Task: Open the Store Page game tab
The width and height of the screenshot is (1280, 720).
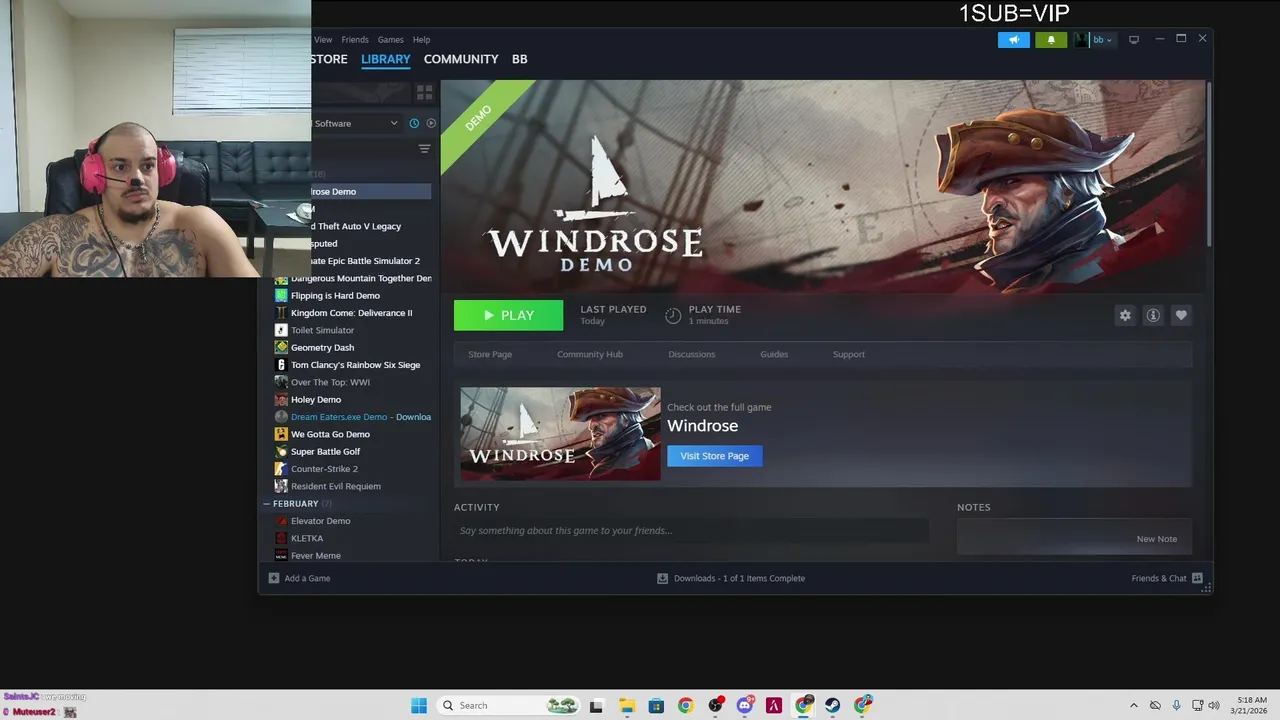Action: point(490,354)
